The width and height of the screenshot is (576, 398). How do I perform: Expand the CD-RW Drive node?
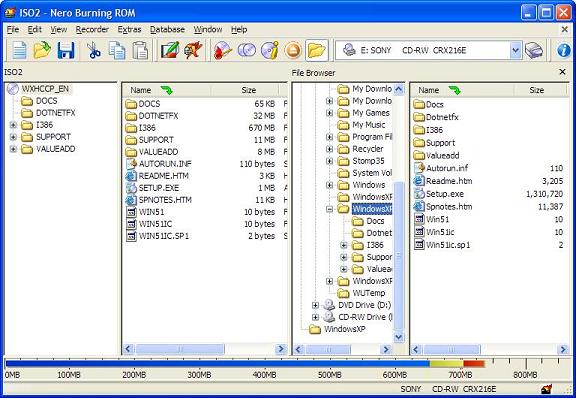point(315,317)
